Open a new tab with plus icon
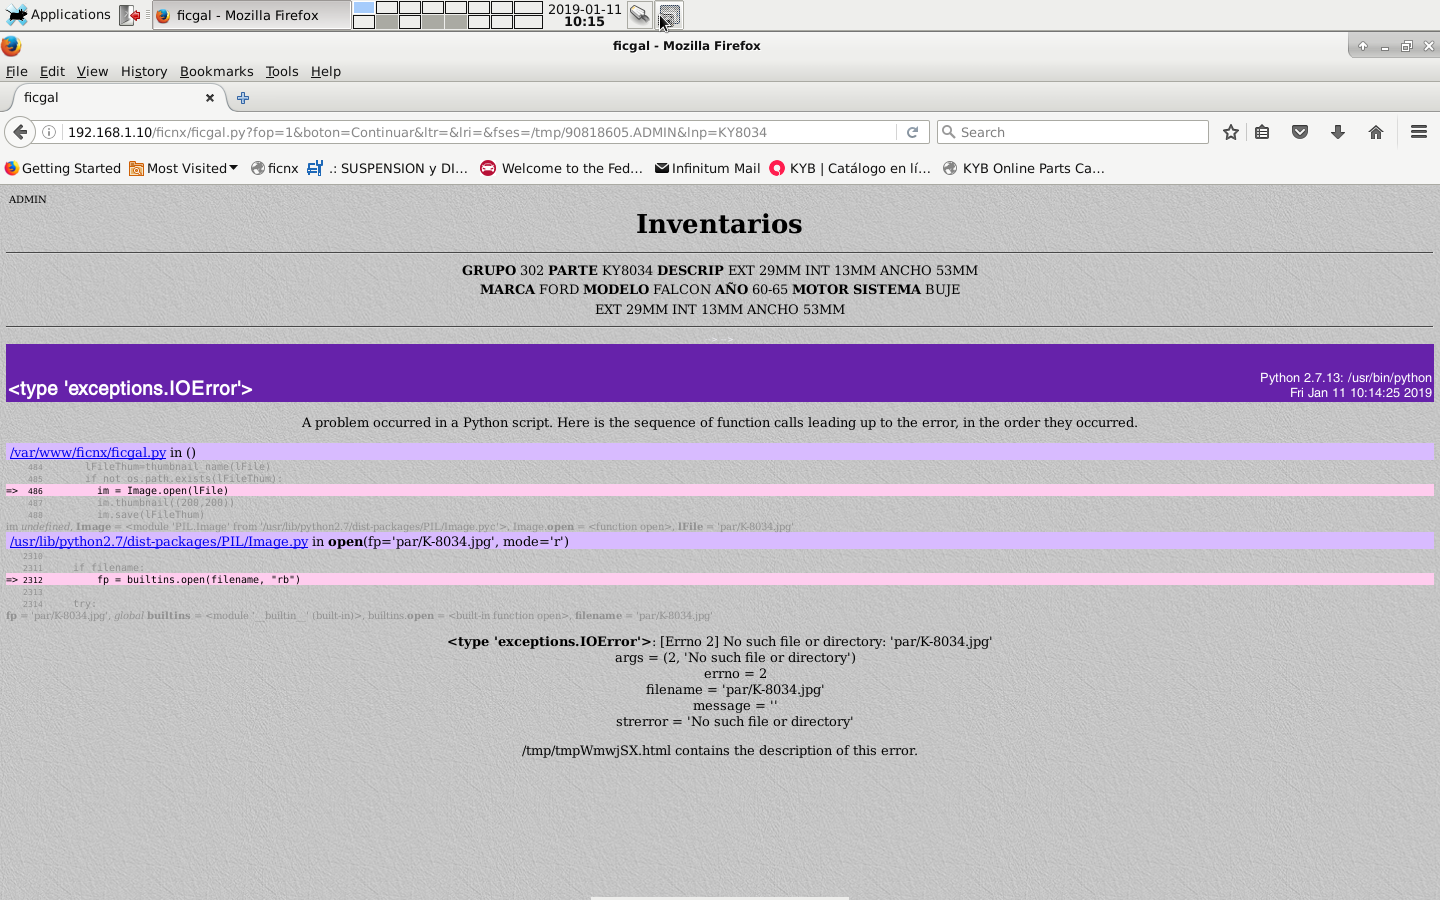1440x900 pixels. click(242, 98)
